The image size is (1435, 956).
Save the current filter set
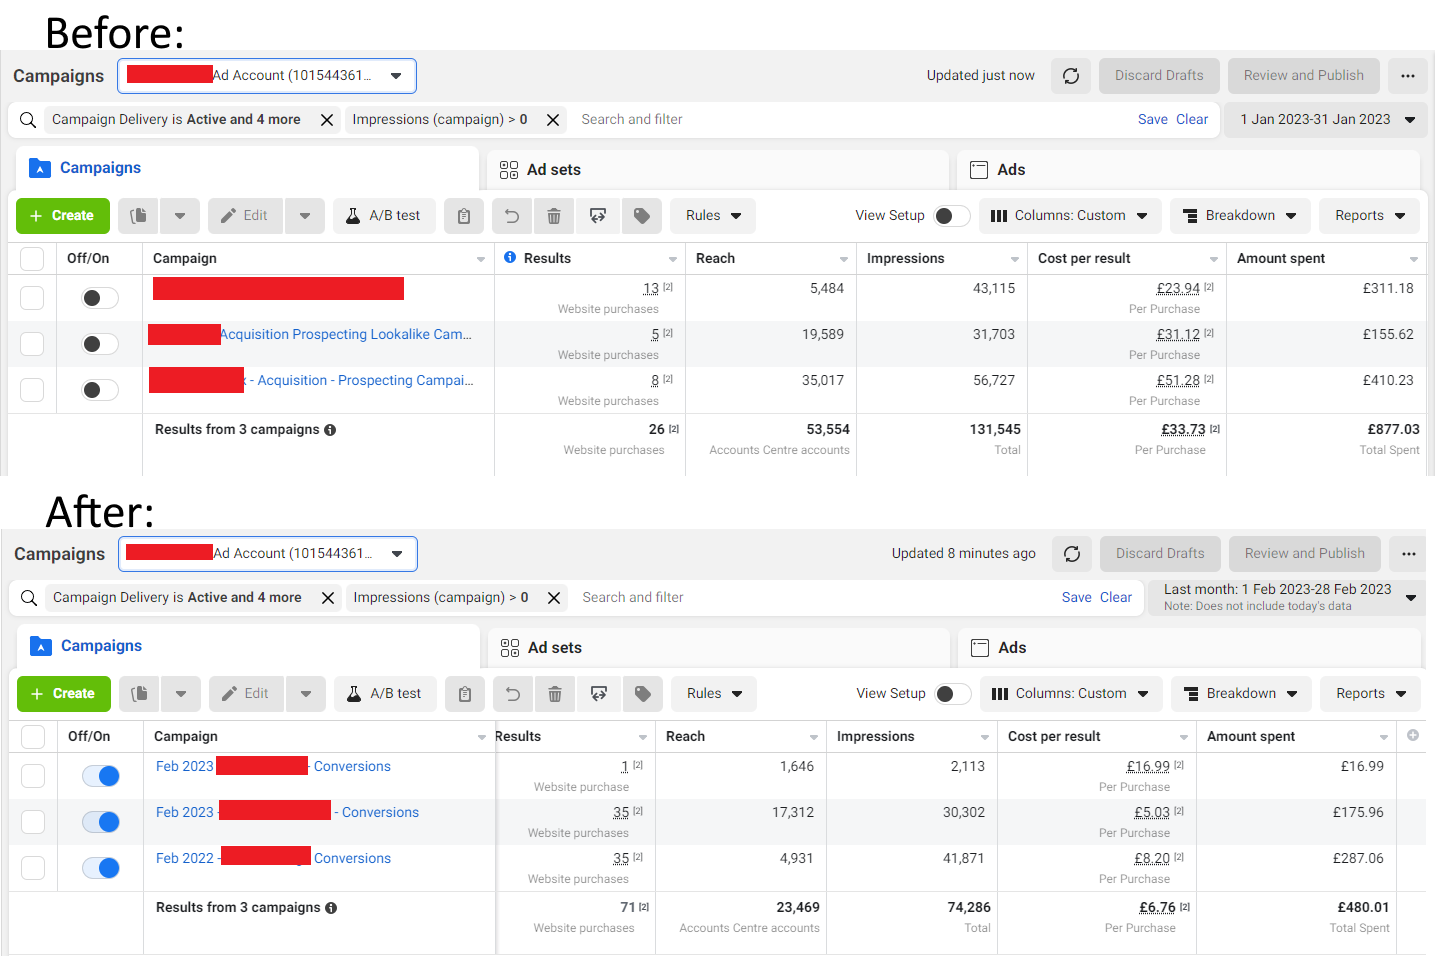tap(1152, 119)
